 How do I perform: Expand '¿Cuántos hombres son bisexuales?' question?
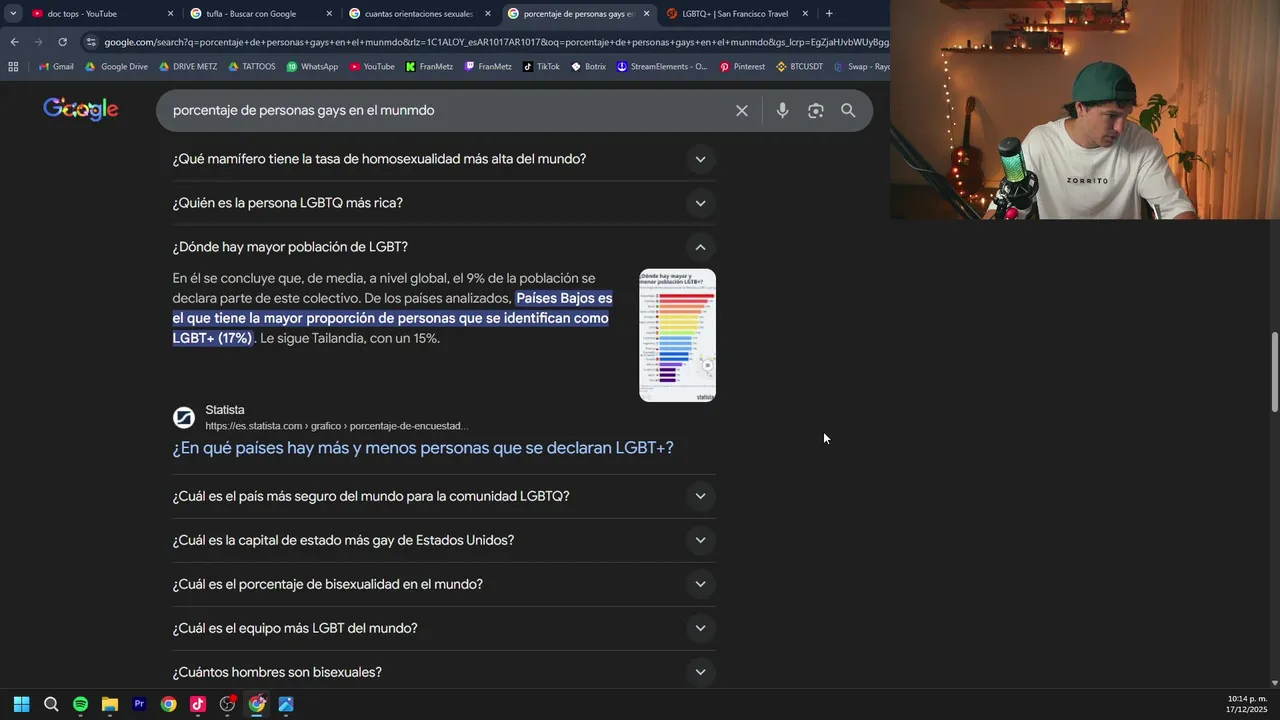(x=444, y=672)
